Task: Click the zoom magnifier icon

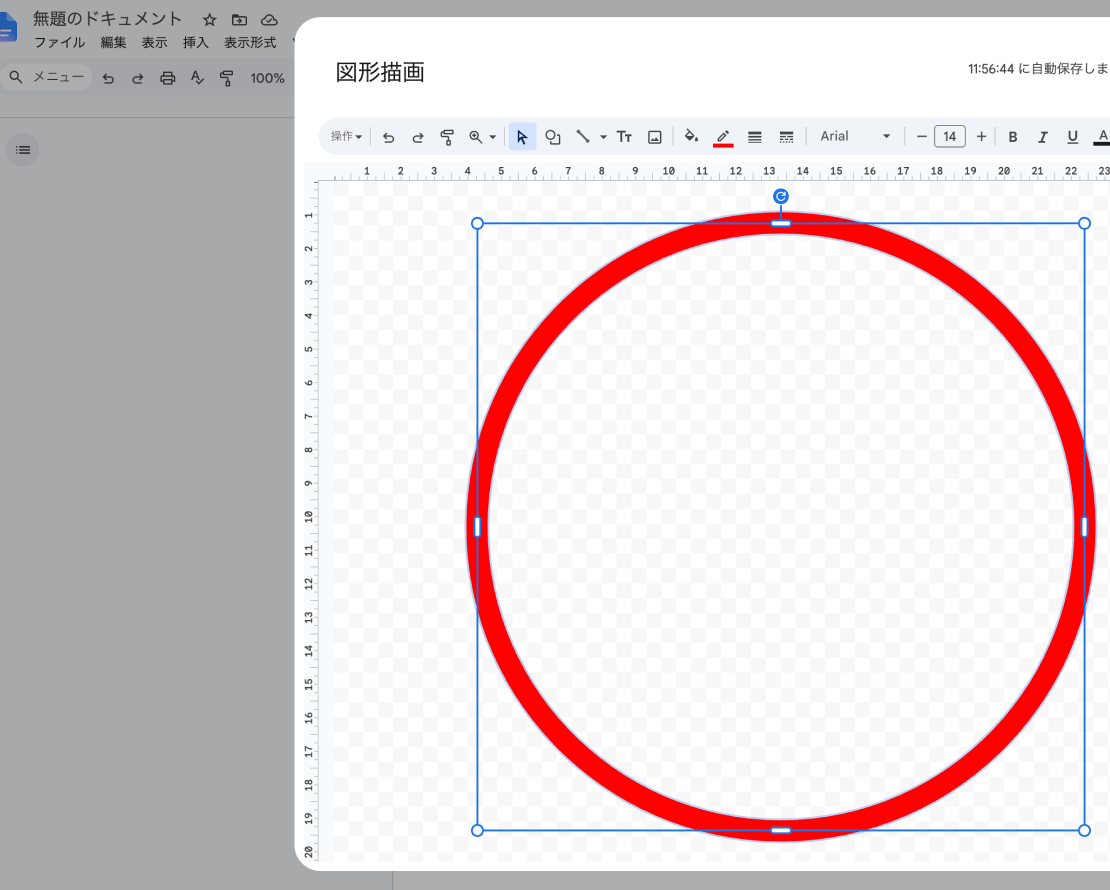Action: [476, 137]
